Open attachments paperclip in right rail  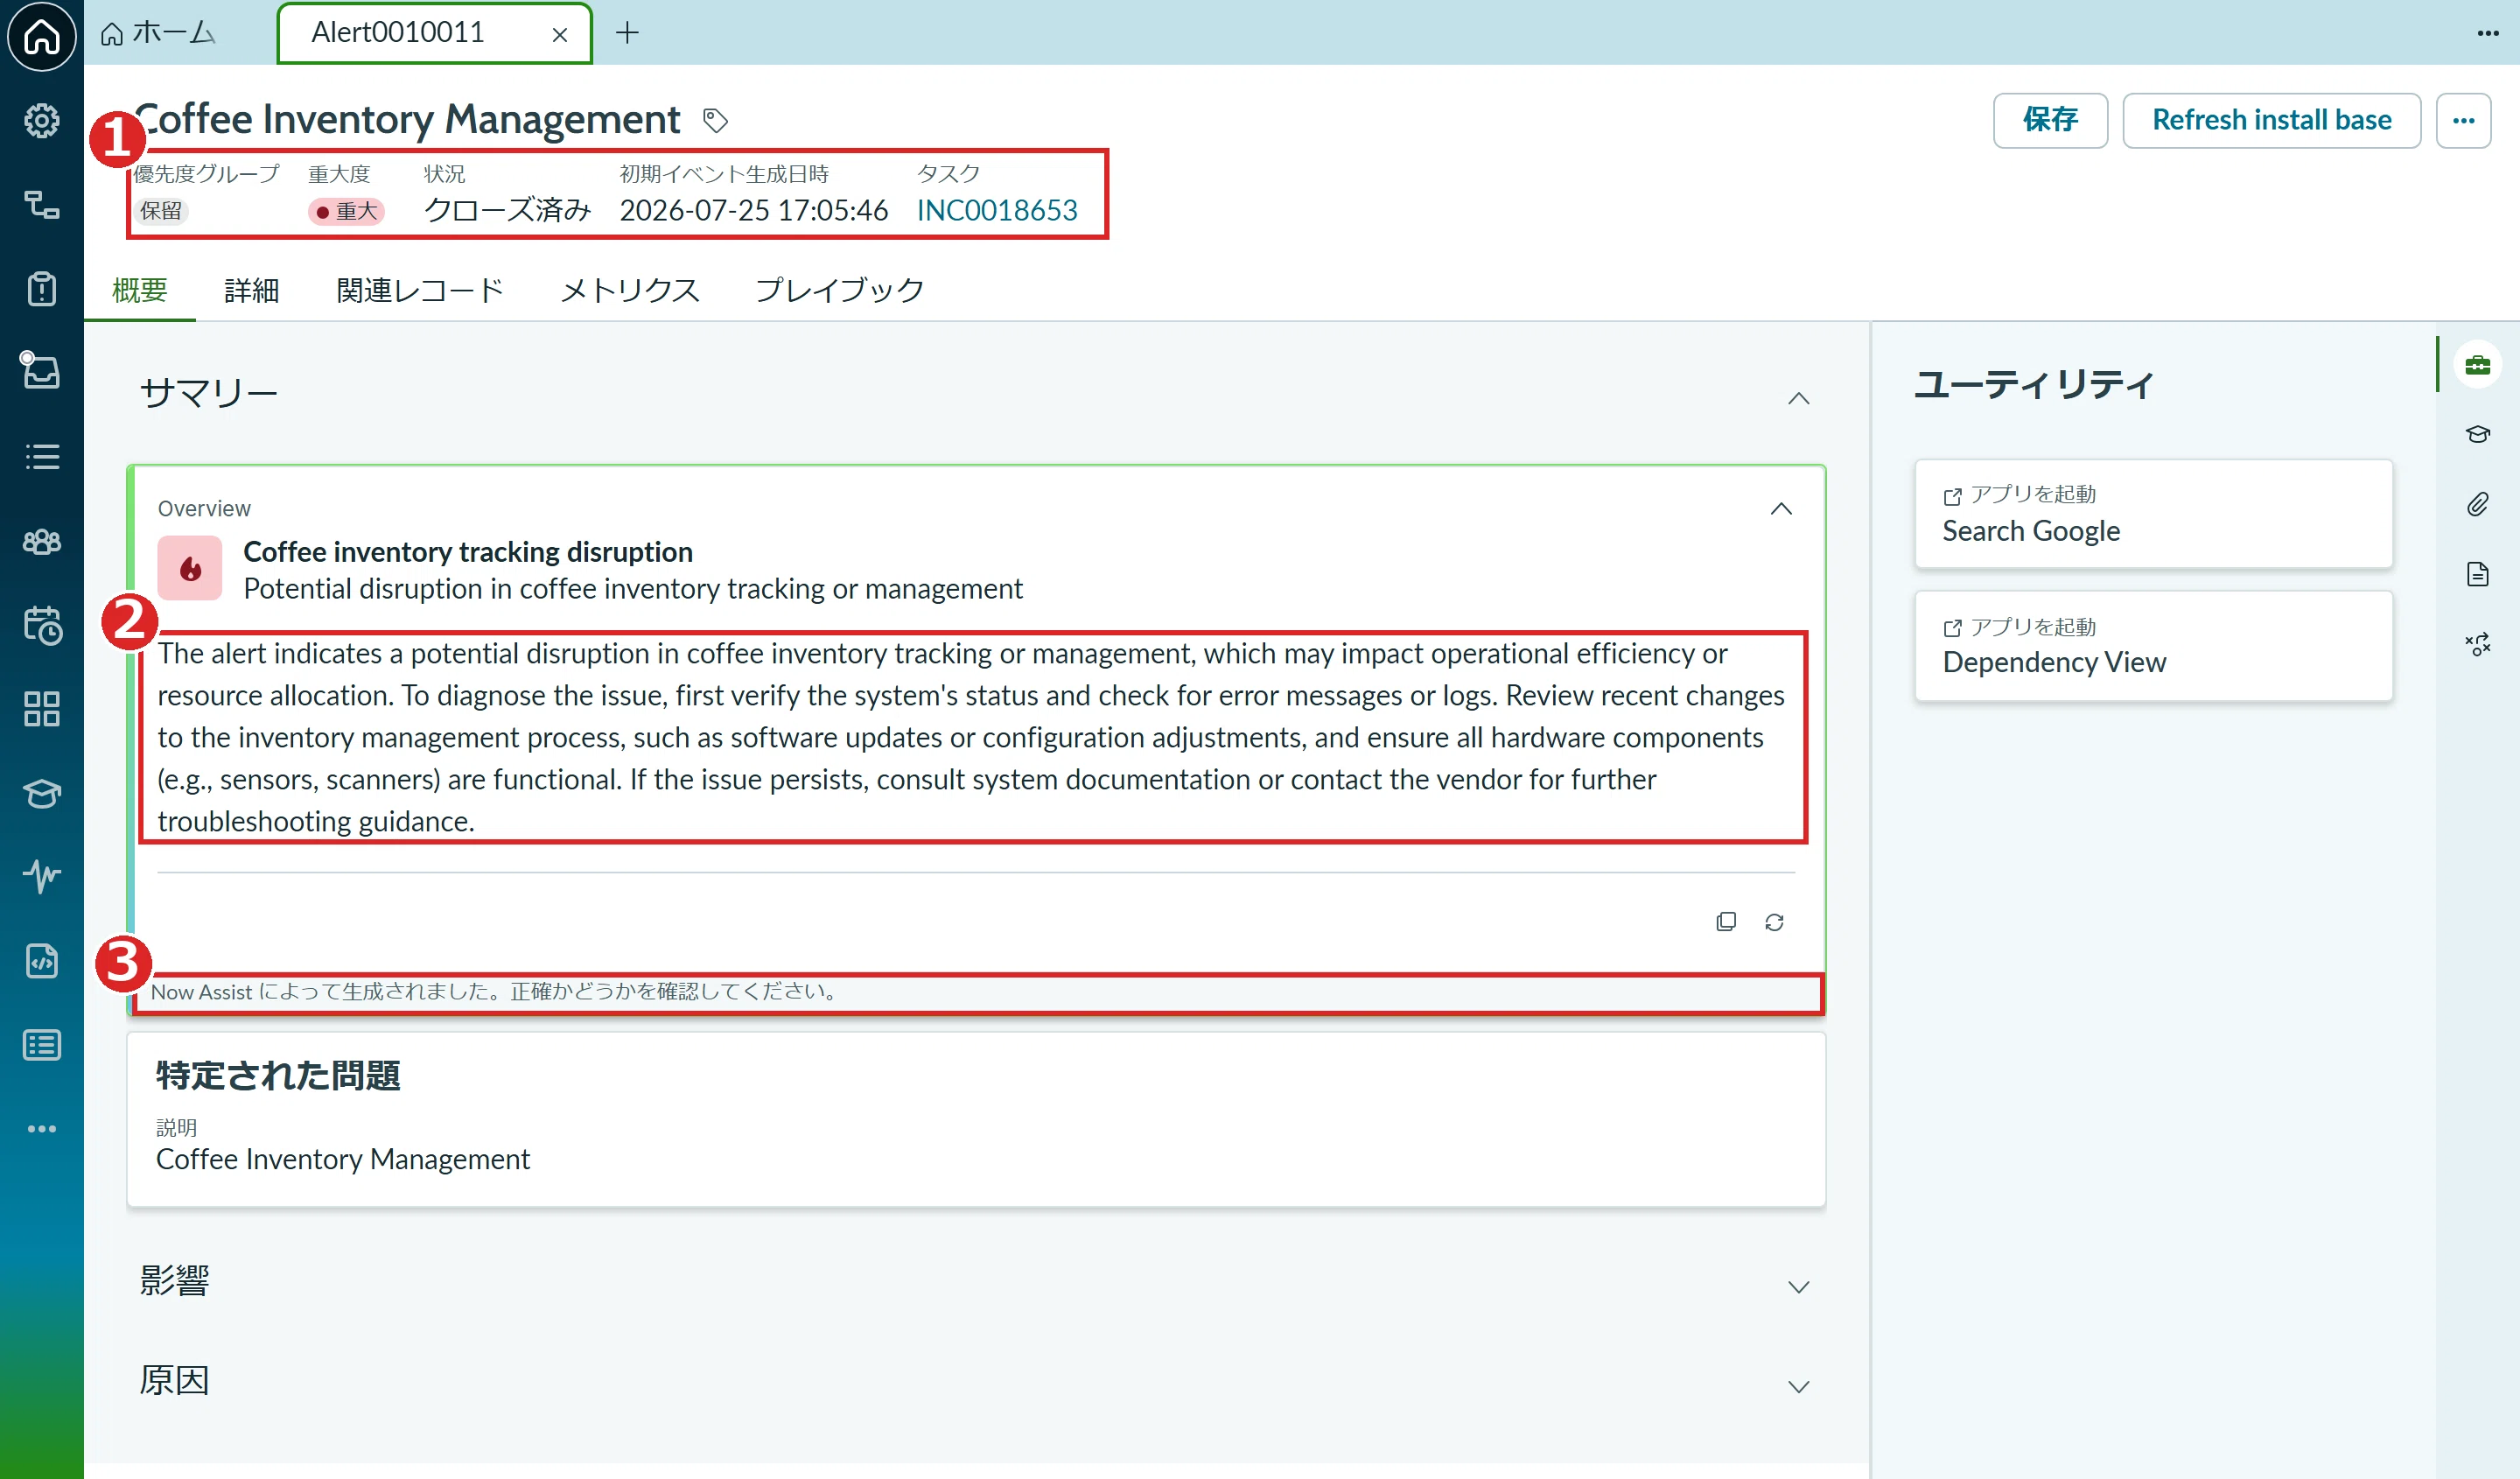pos(2477,504)
